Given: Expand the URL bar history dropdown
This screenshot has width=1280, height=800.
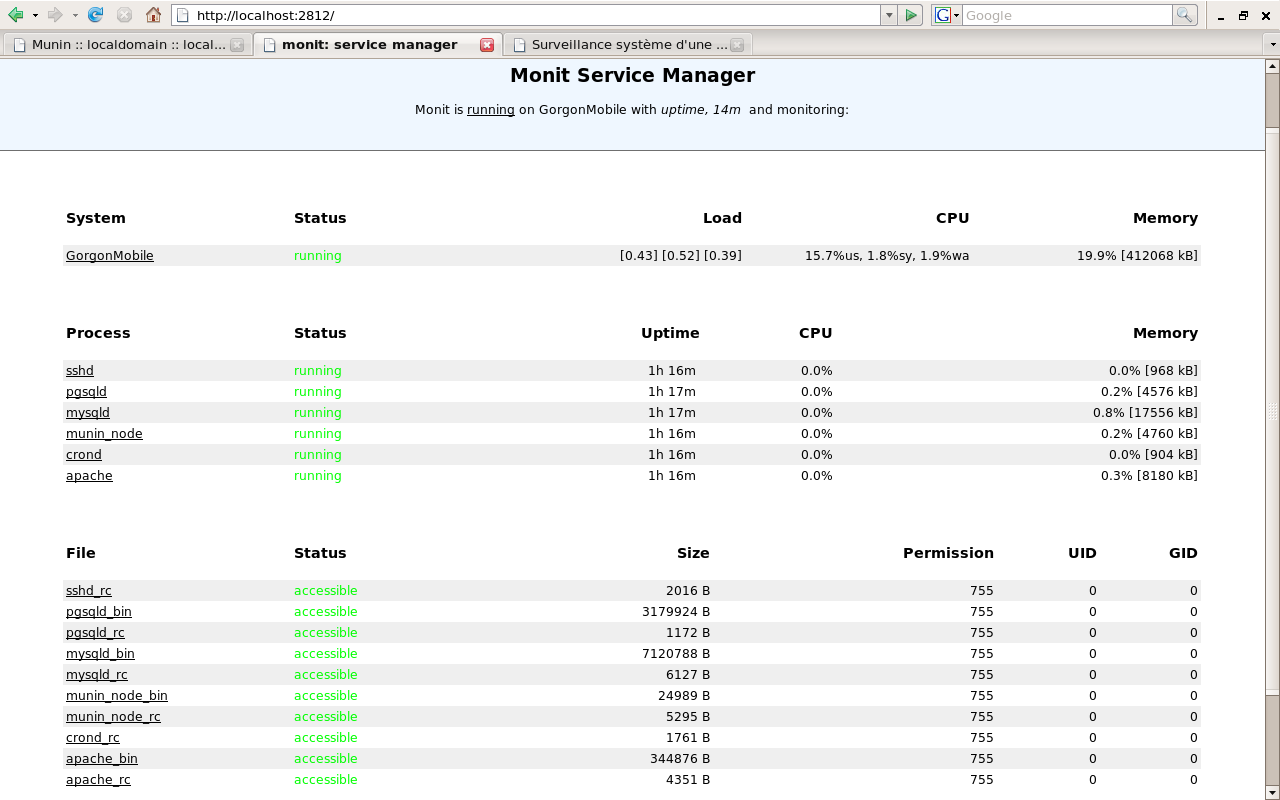Looking at the screenshot, I should click(x=888, y=15).
